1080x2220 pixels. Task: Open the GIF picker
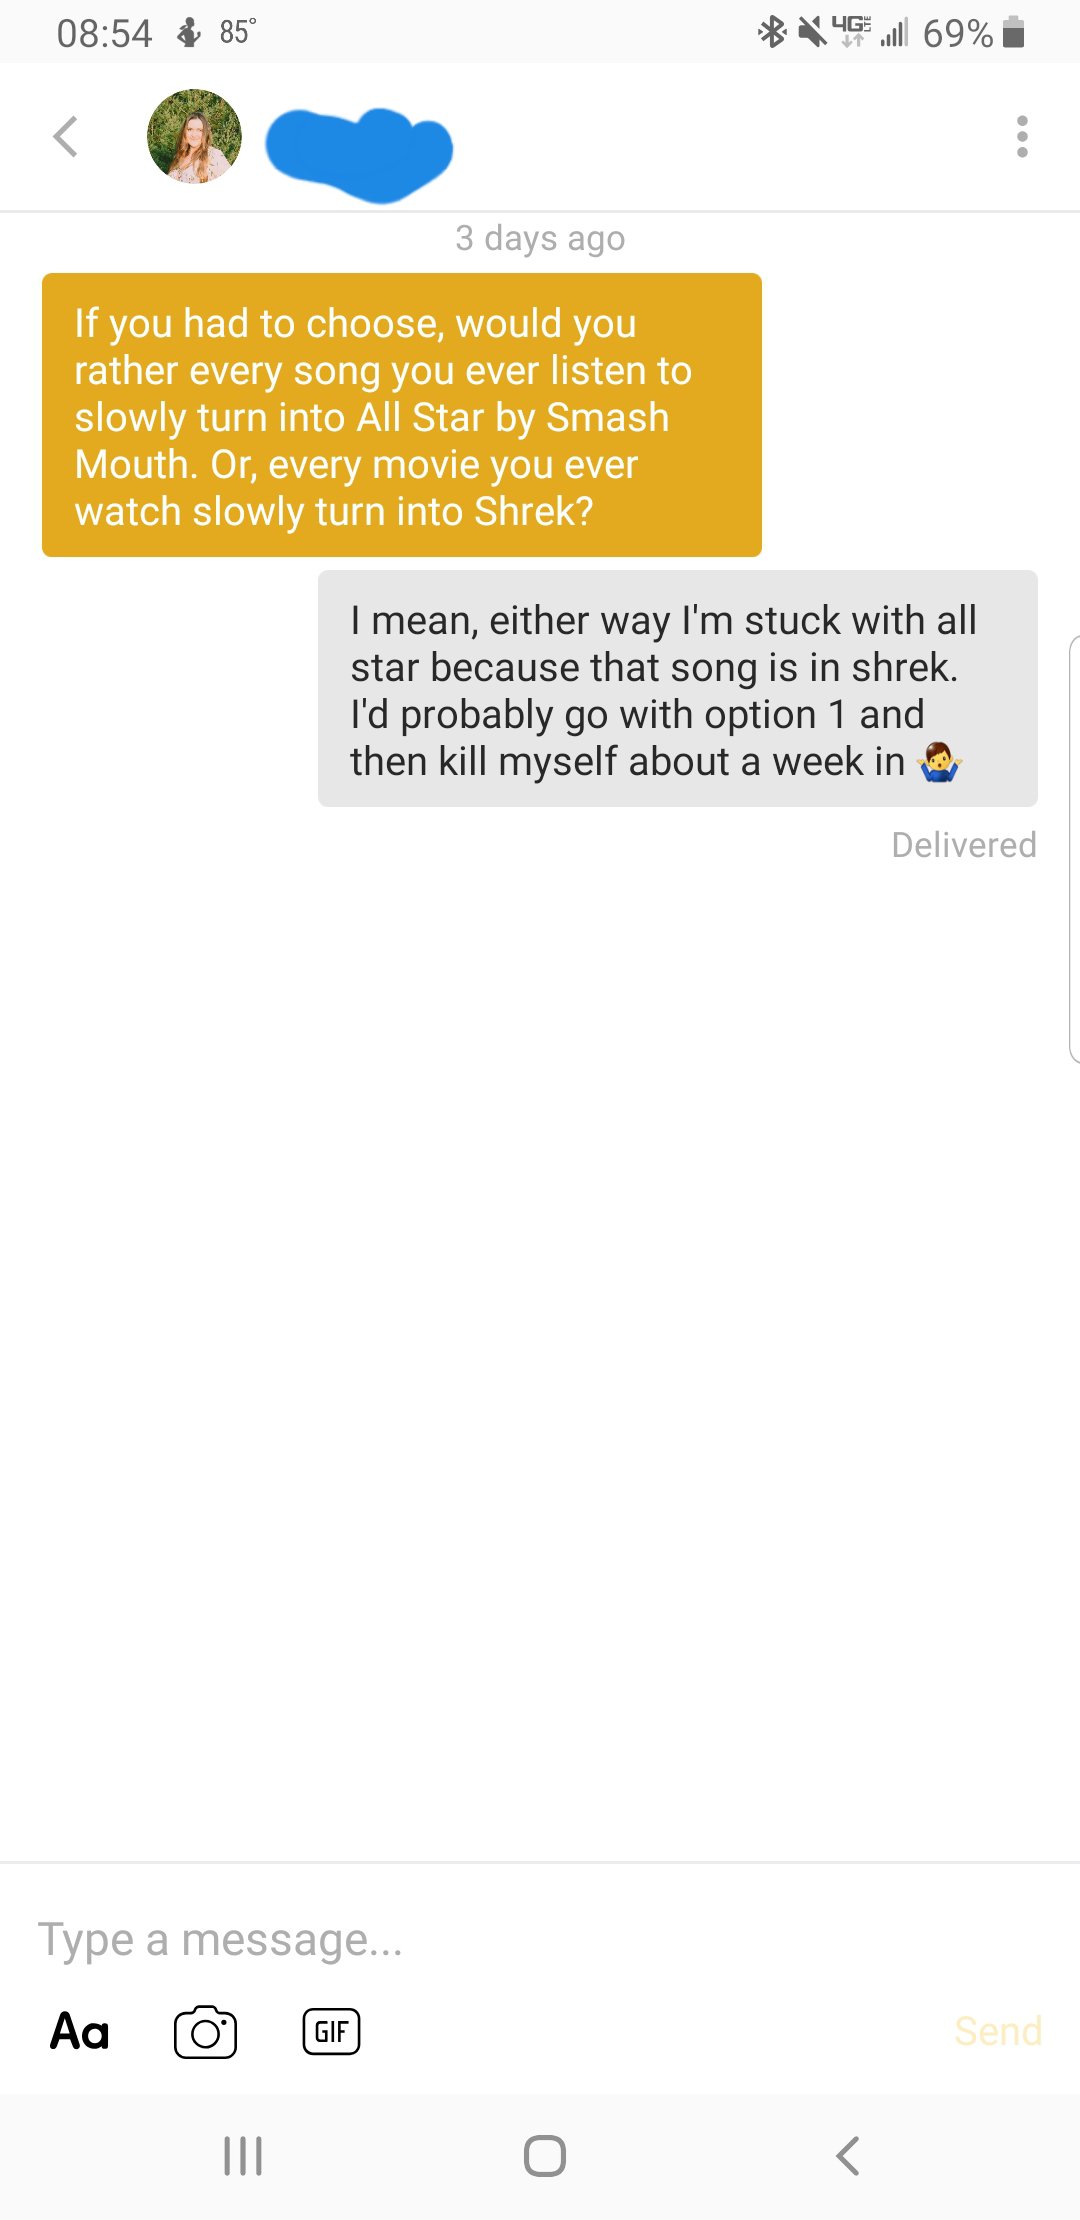331,2032
